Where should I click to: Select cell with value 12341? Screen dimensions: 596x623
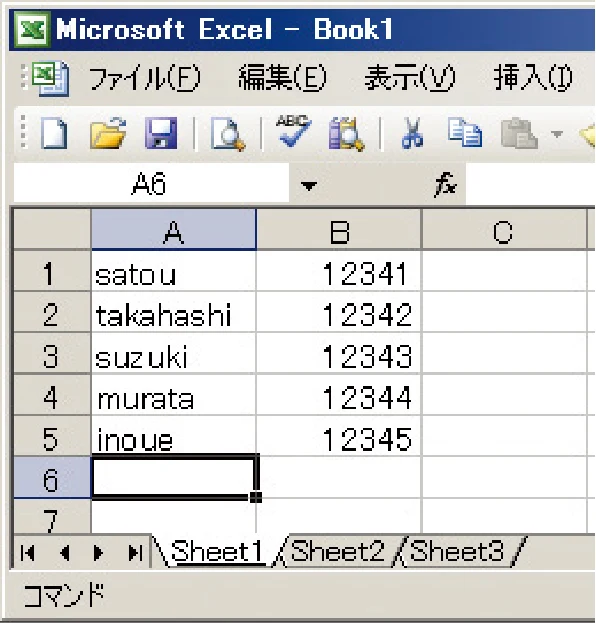pos(339,272)
